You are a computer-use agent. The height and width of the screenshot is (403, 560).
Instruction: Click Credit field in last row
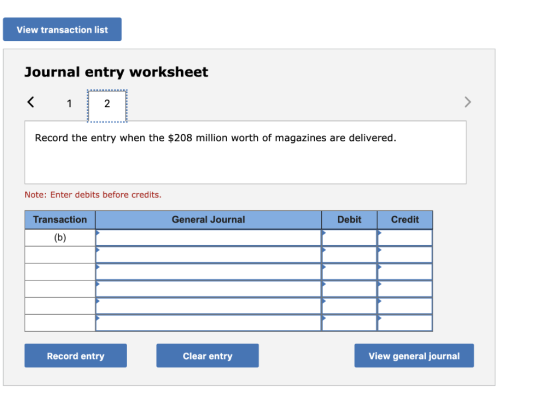(405, 323)
